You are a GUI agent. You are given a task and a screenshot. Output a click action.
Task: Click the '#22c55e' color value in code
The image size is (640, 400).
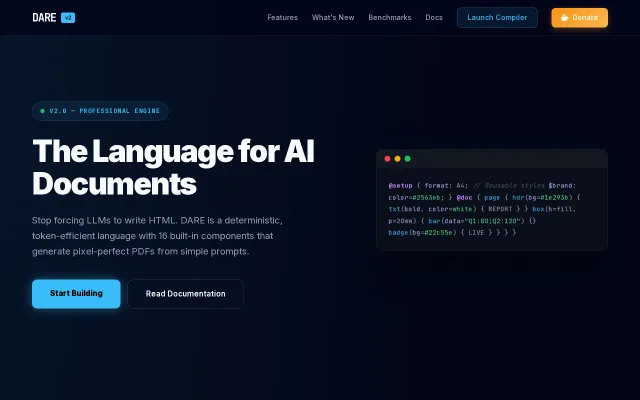438,233
